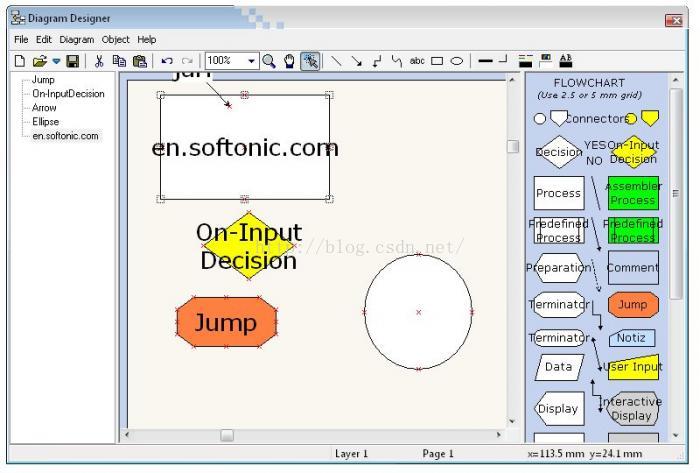Select en.softonic.com in the object tree

coord(65,136)
